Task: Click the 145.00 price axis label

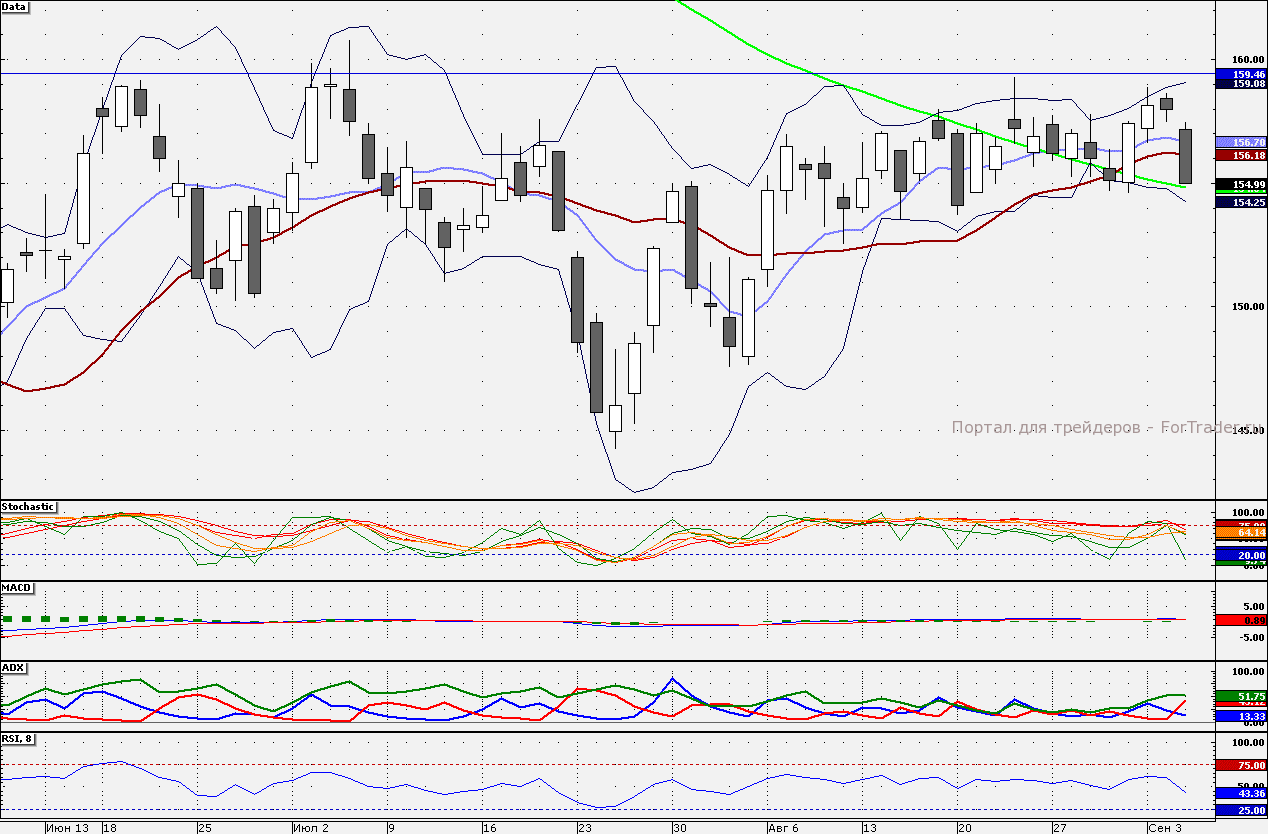Action: point(1250,430)
